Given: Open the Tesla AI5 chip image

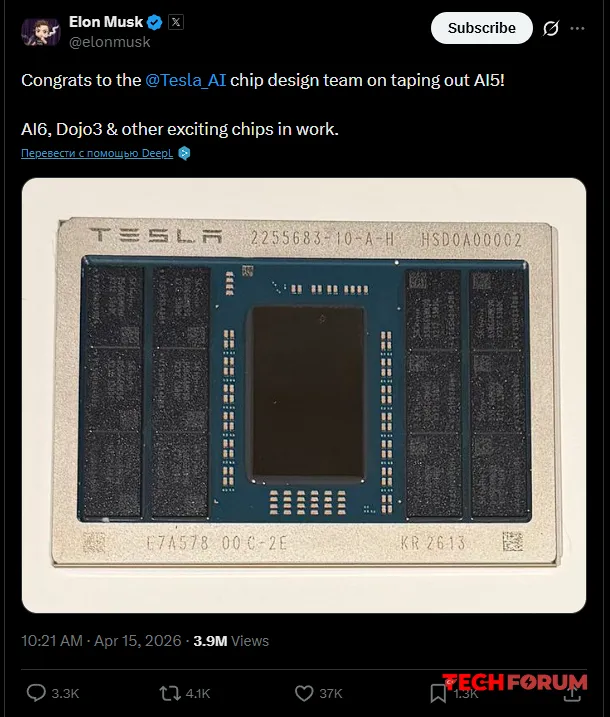Looking at the screenshot, I should [x=303, y=395].
